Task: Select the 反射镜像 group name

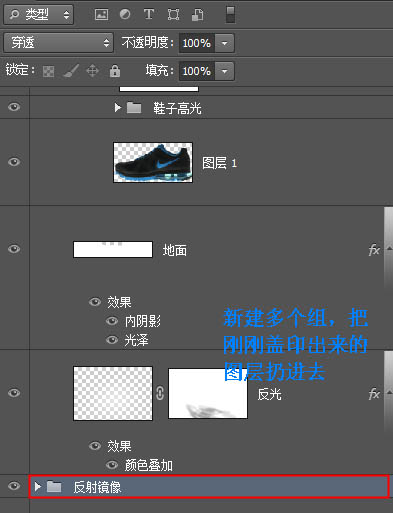Action: tap(97, 487)
